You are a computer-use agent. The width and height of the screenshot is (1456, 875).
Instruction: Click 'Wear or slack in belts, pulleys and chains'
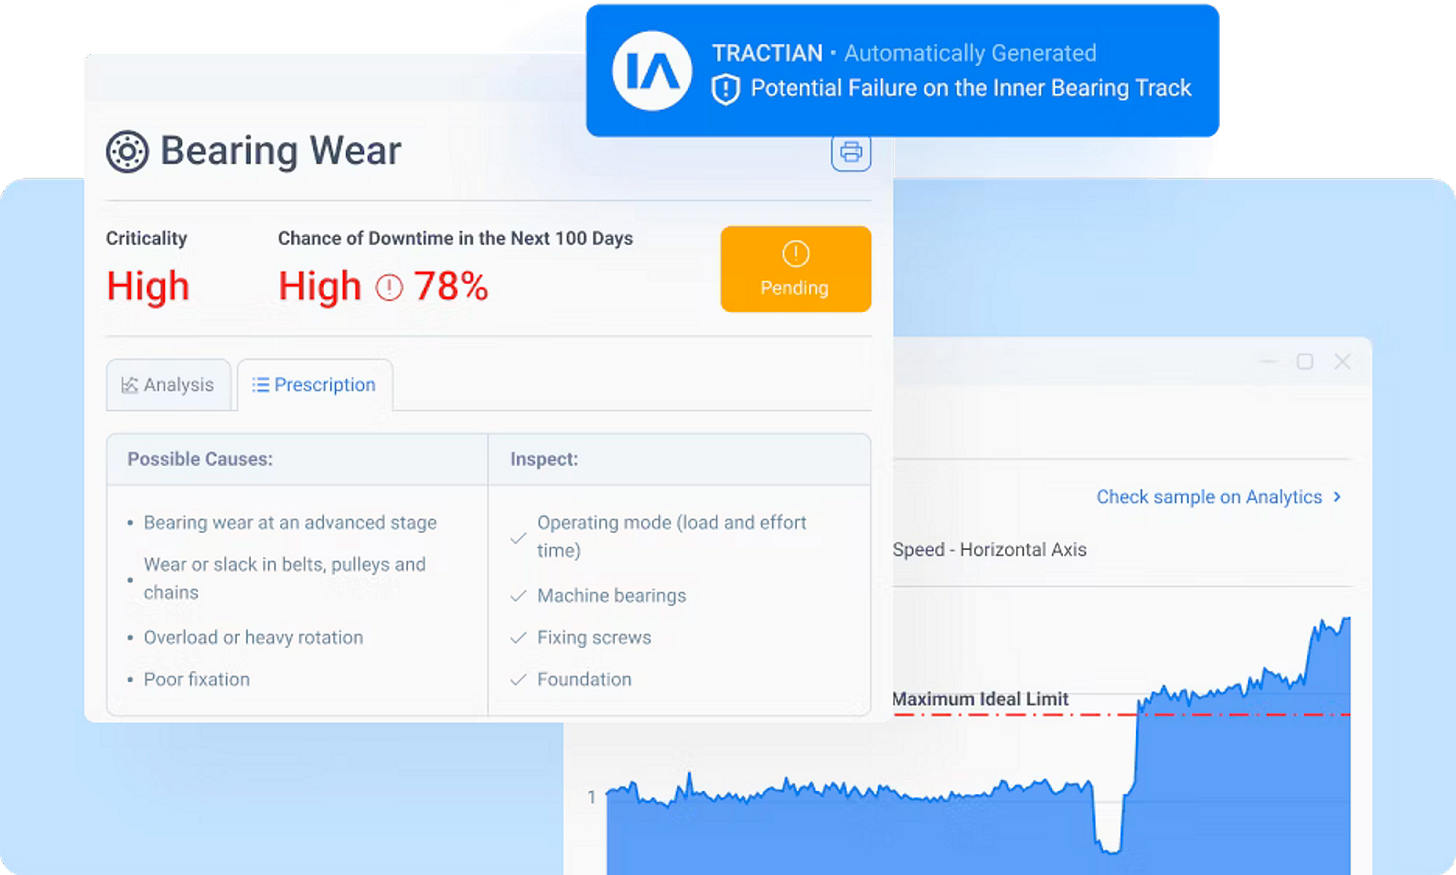point(285,579)
